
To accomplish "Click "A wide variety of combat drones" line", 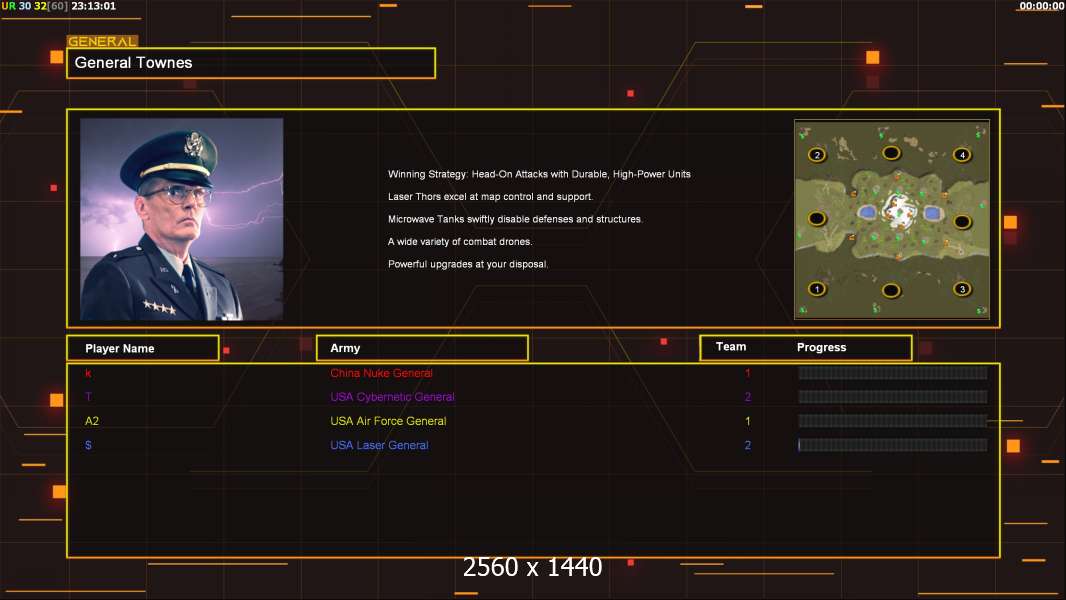I will coord(460,241).
